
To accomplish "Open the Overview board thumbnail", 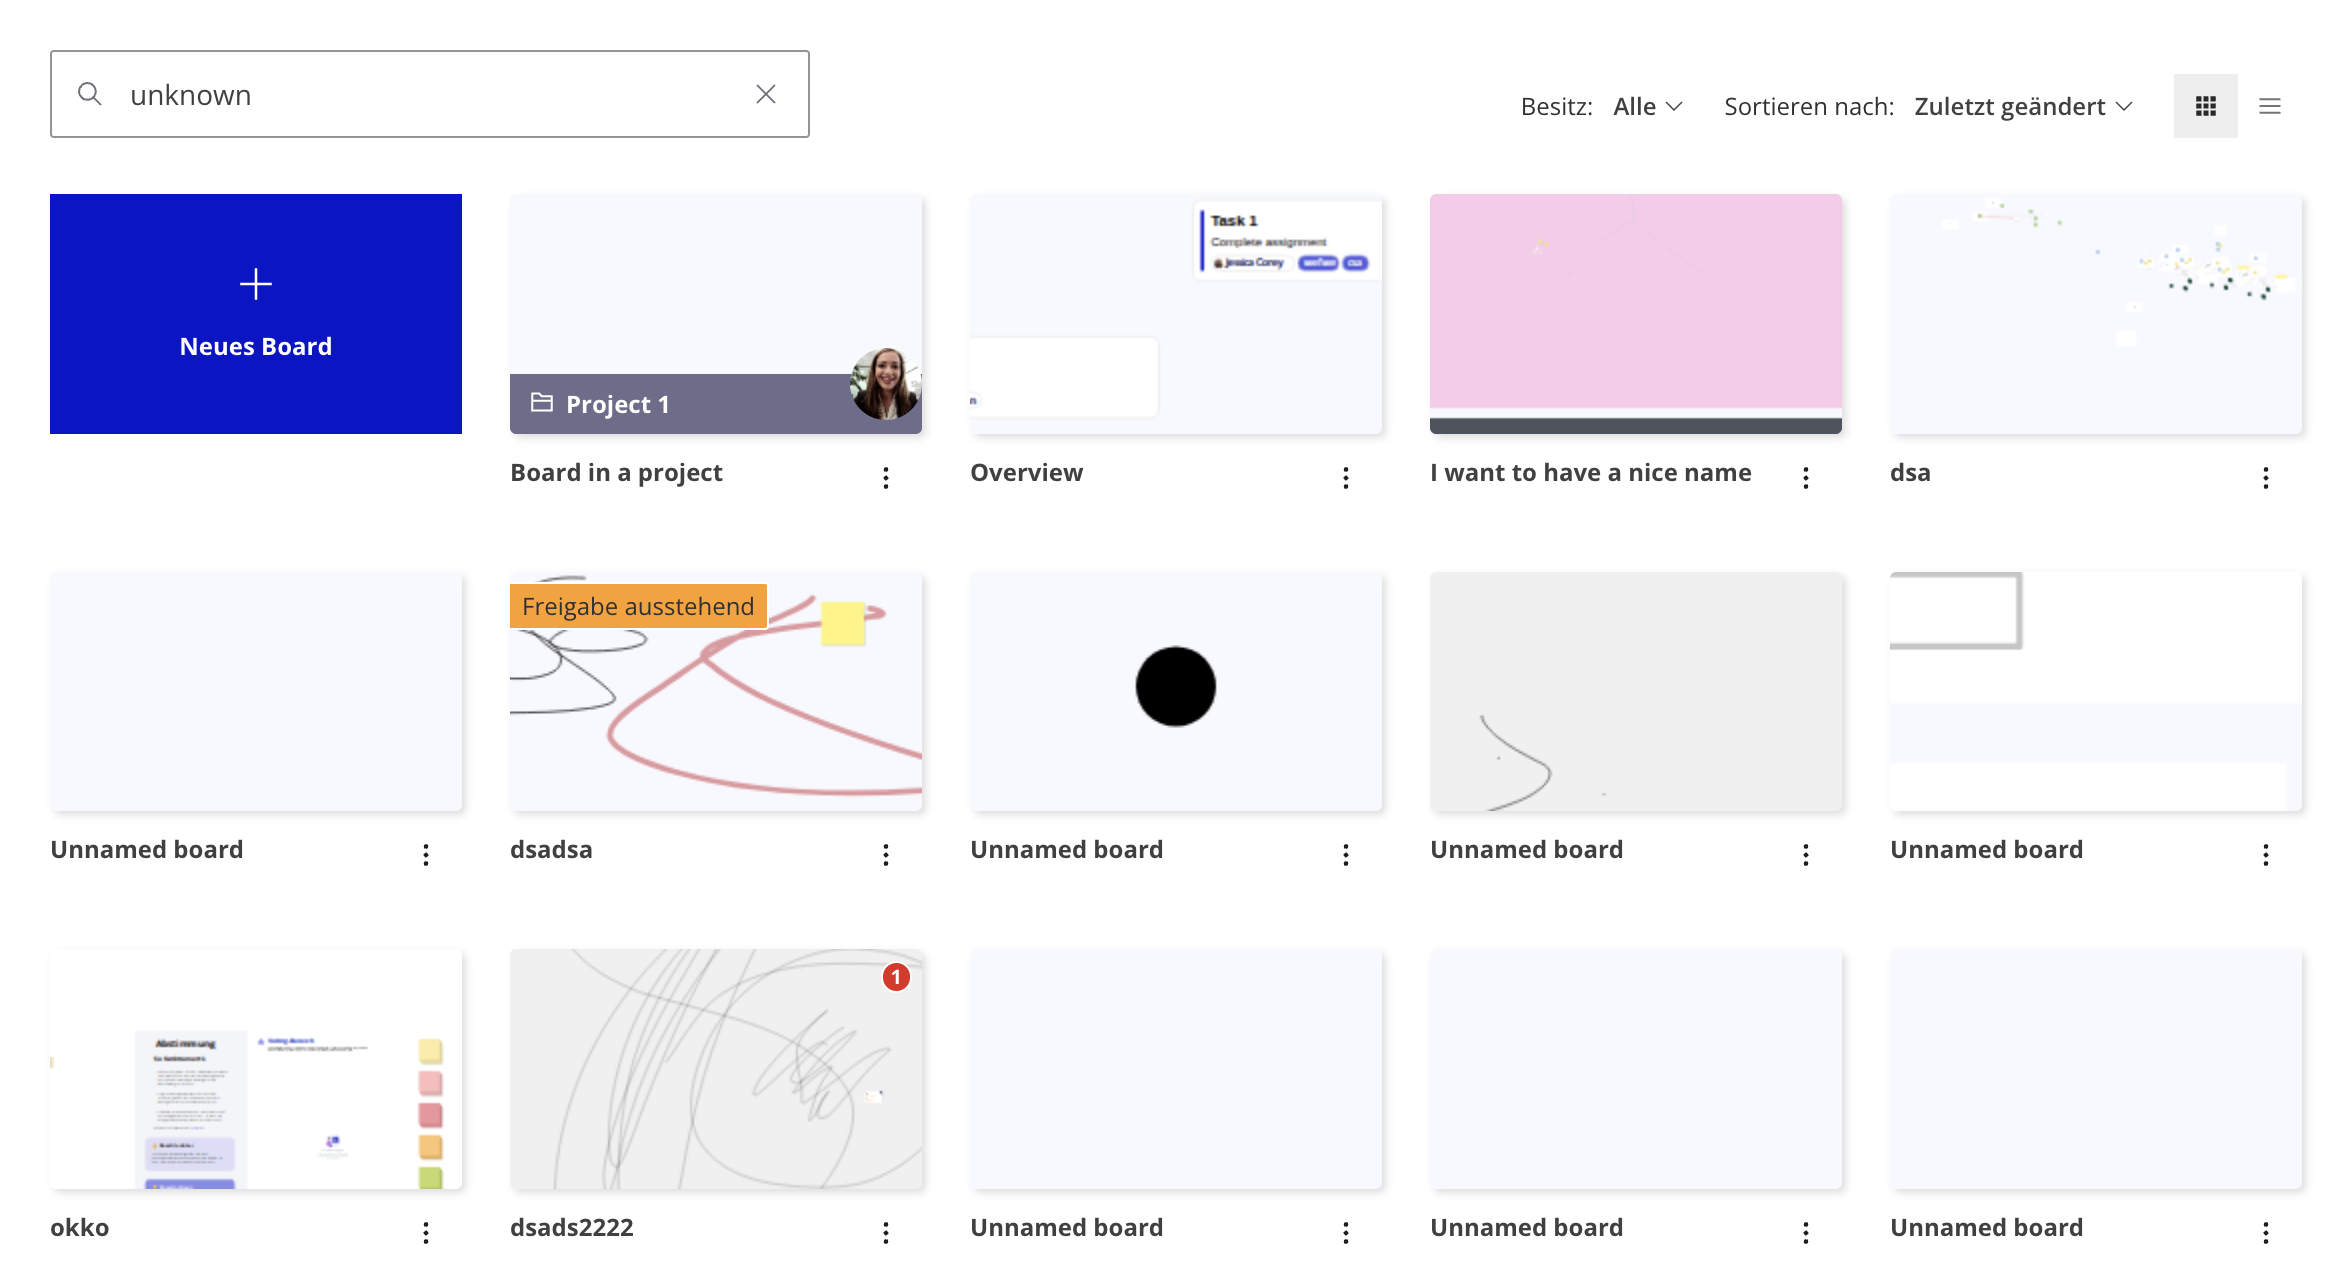I will [1176, 314].
